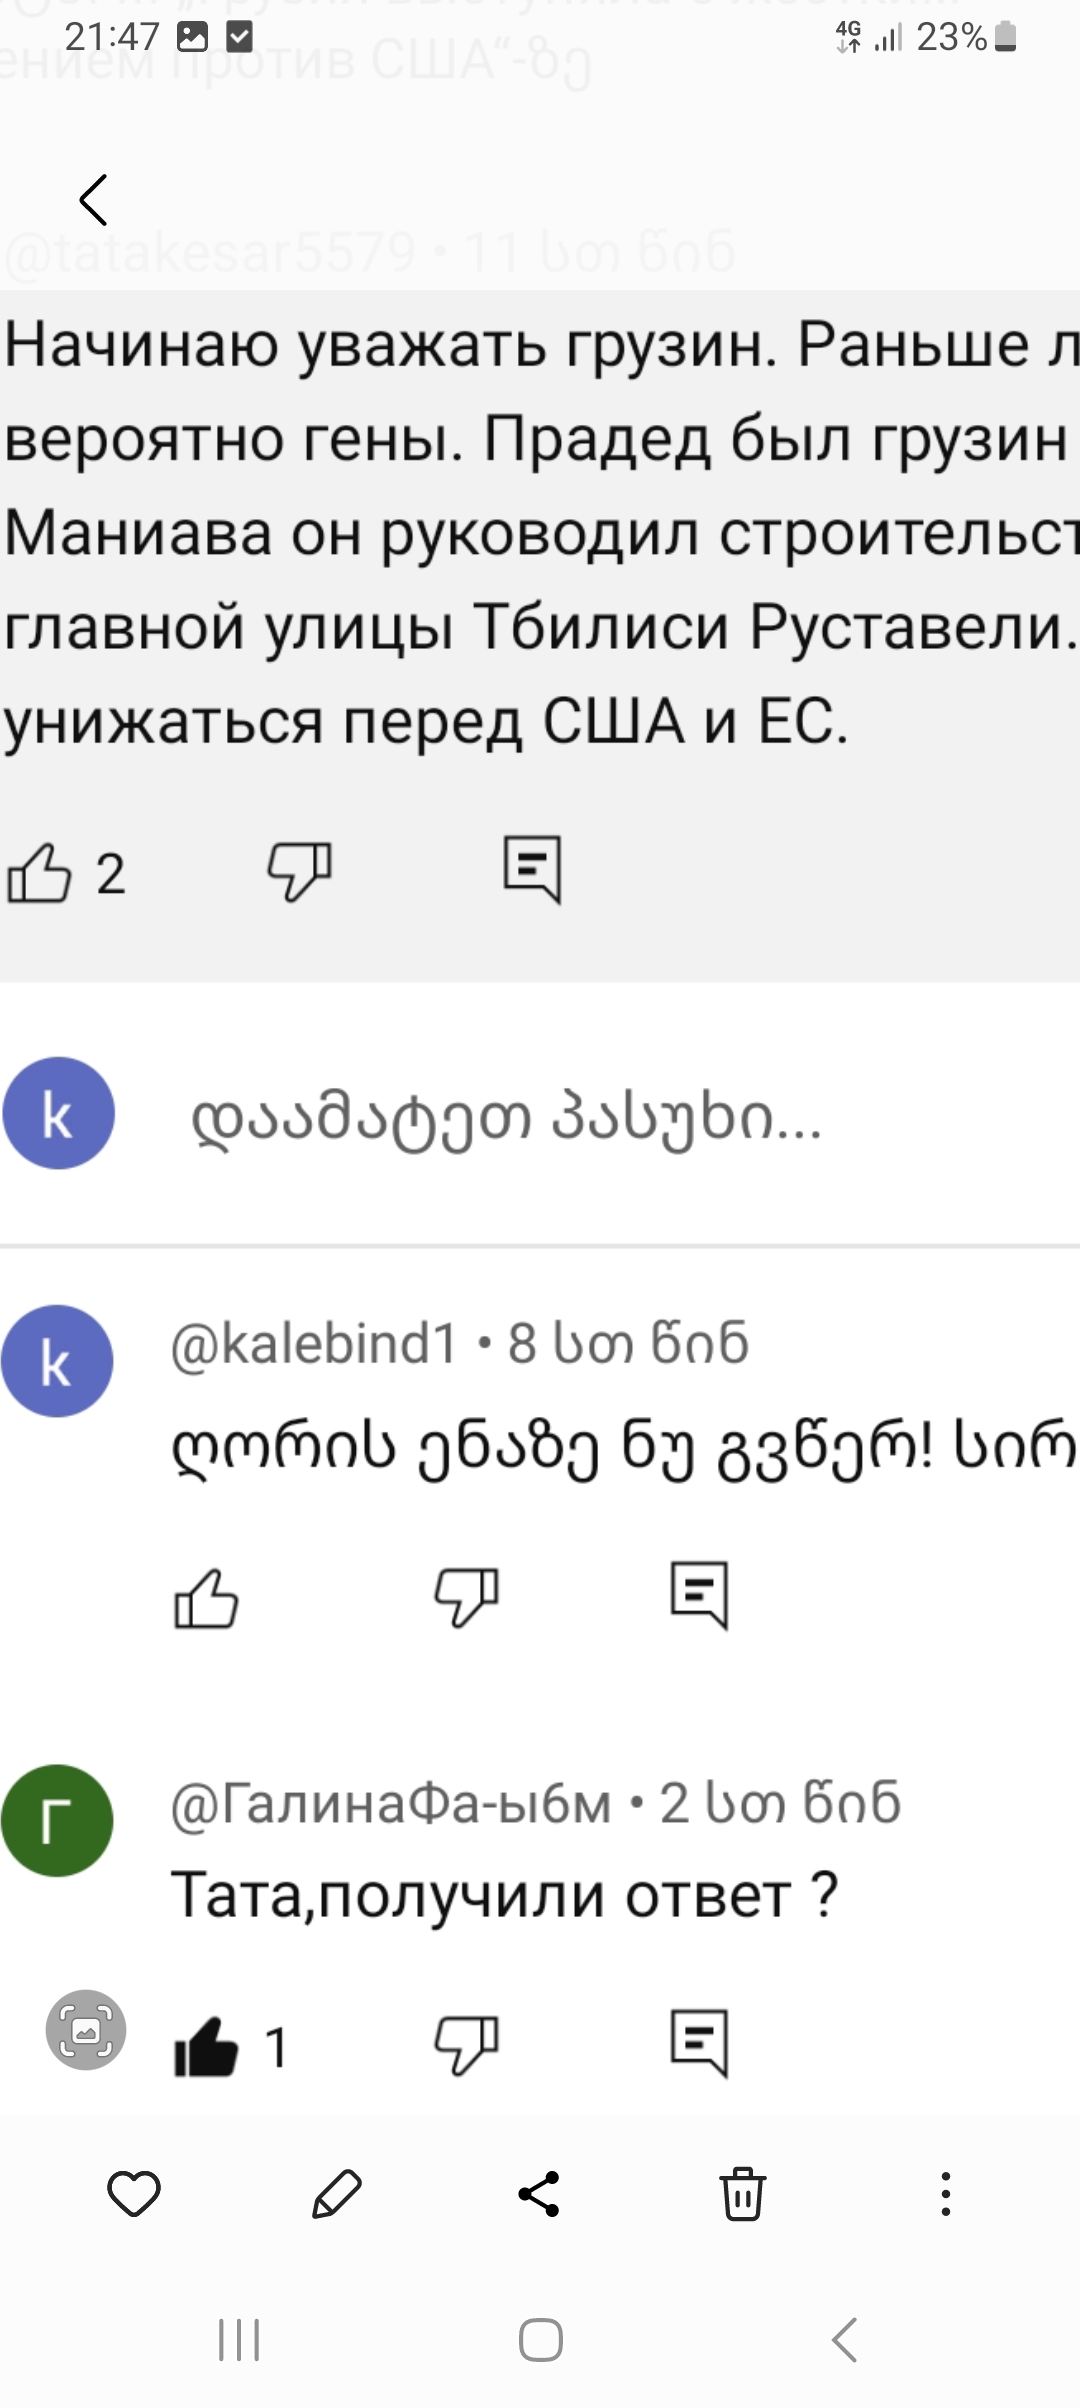Dislike the @kalebind1 comment
Screen dimensions: 1080x2408
tap(466, 1596)
